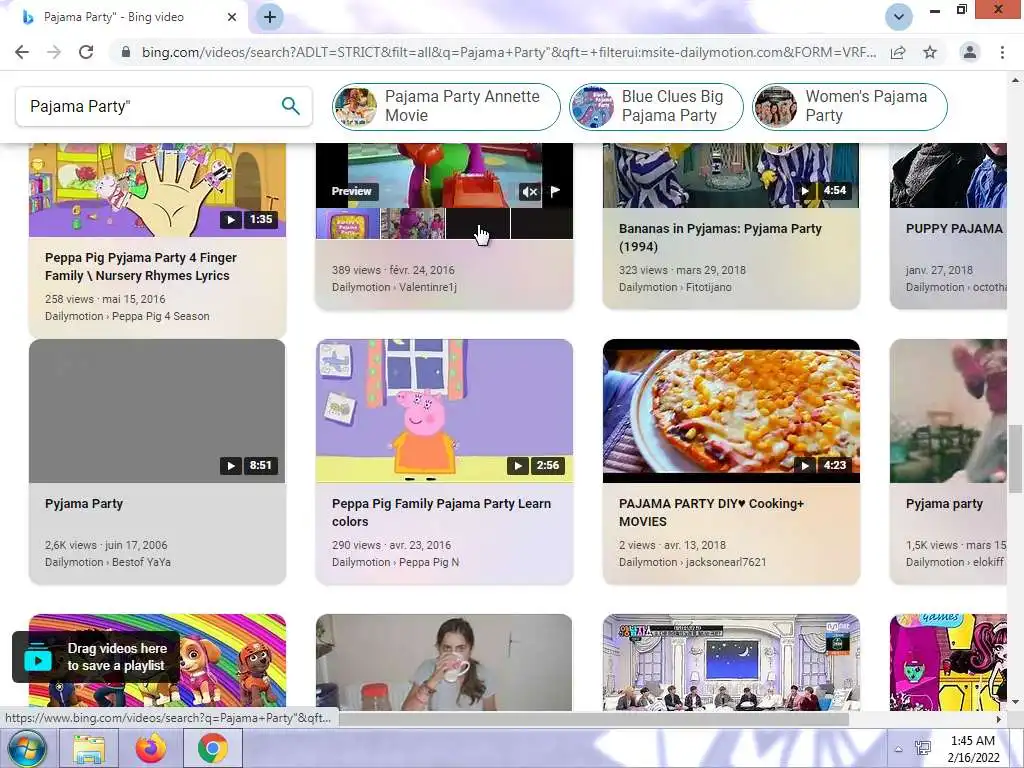
Task: Click the browser address bar URL
Action: coord(509,52)
